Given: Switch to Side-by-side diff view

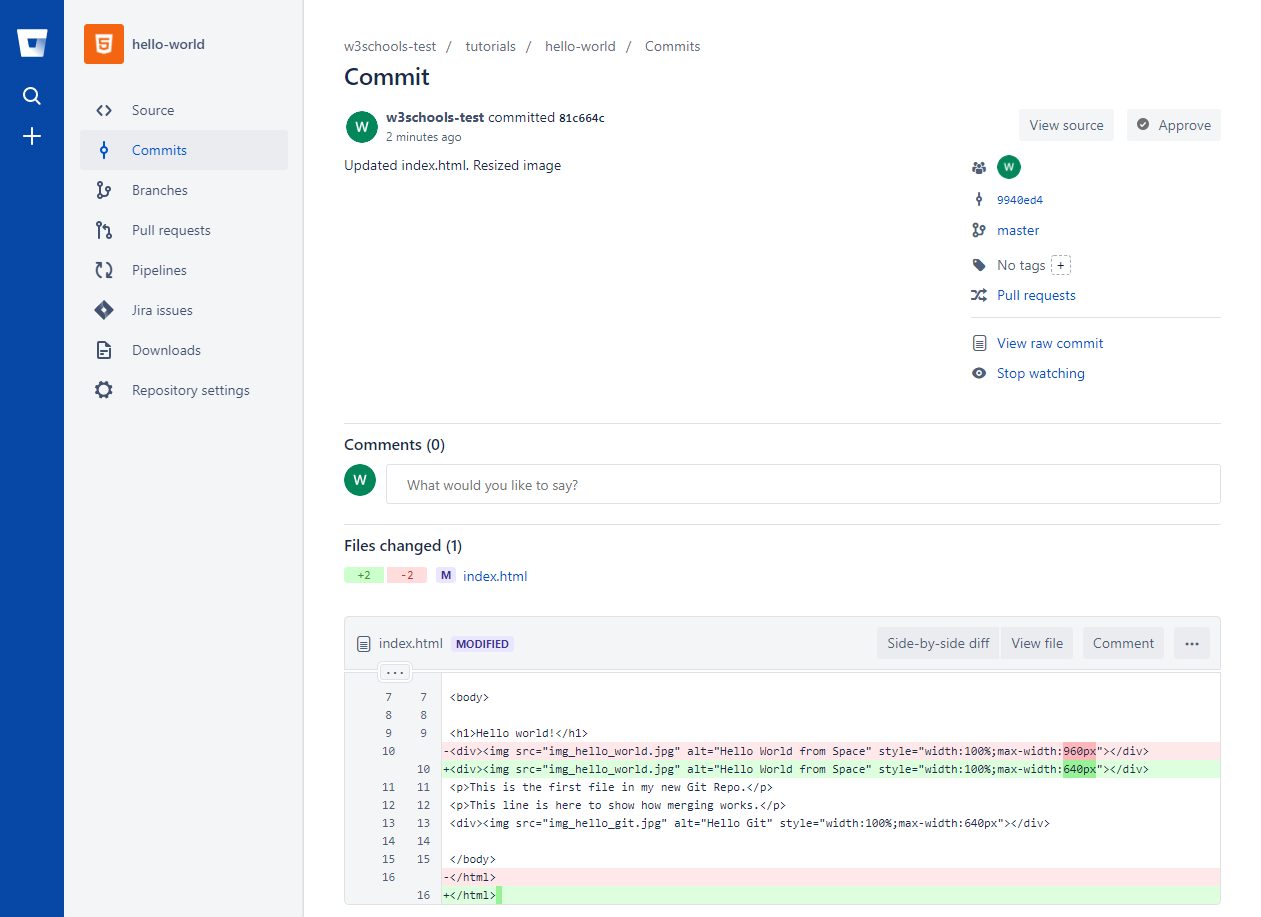Looking at the screenshot, I should 938,643.
